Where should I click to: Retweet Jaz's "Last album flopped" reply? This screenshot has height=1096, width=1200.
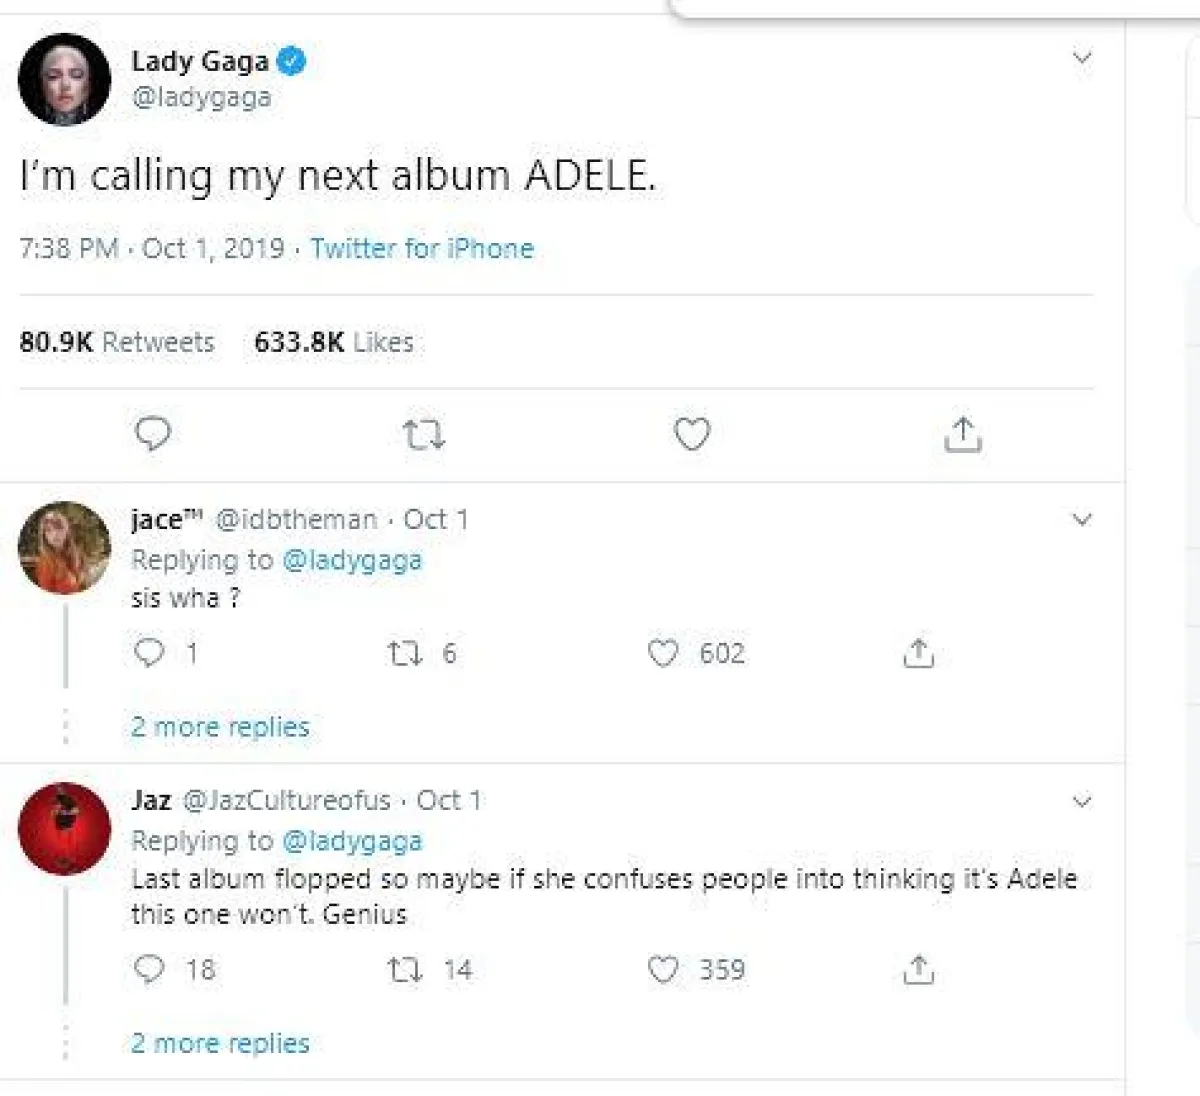tap(405, 970)
